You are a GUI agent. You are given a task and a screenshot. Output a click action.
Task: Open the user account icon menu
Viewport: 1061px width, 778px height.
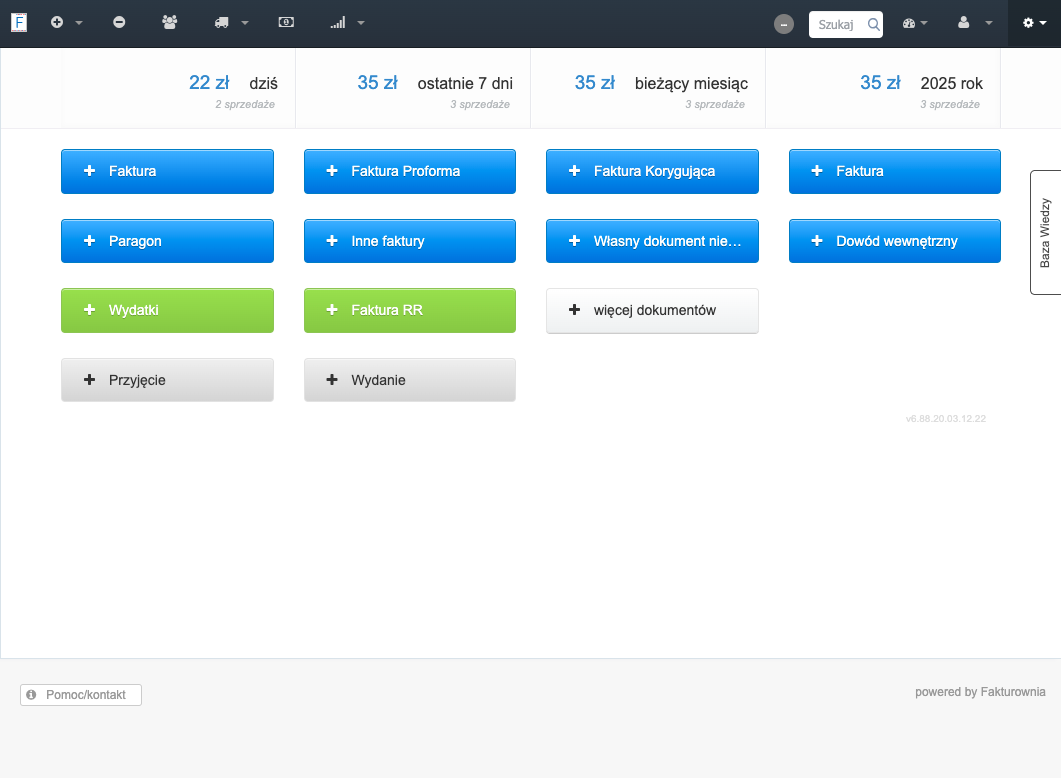(964, 22)
